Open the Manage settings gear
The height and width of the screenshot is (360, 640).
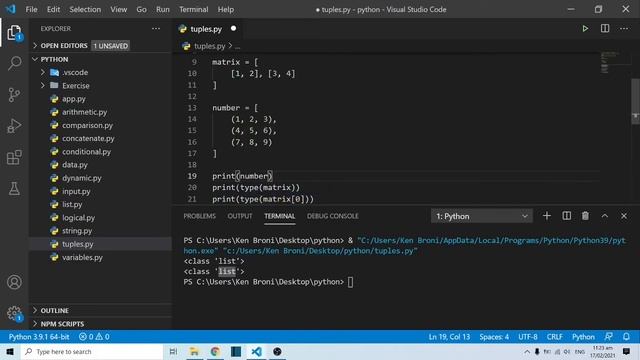point(14,313)
